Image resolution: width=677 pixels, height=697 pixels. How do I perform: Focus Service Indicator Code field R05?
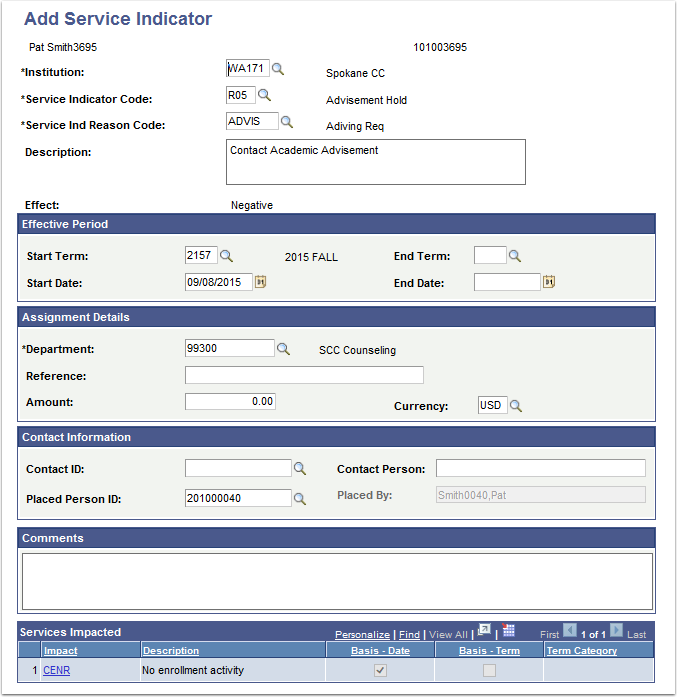point(240,95)
